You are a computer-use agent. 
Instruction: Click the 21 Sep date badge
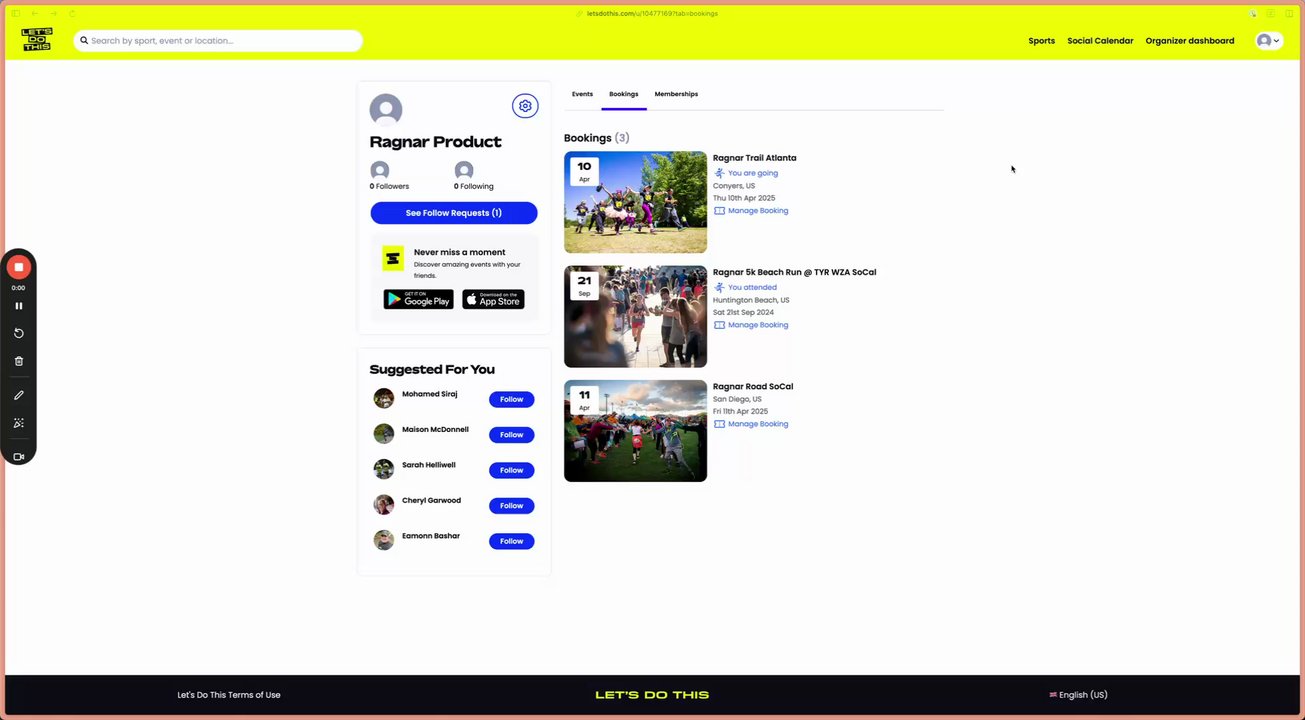584,285
